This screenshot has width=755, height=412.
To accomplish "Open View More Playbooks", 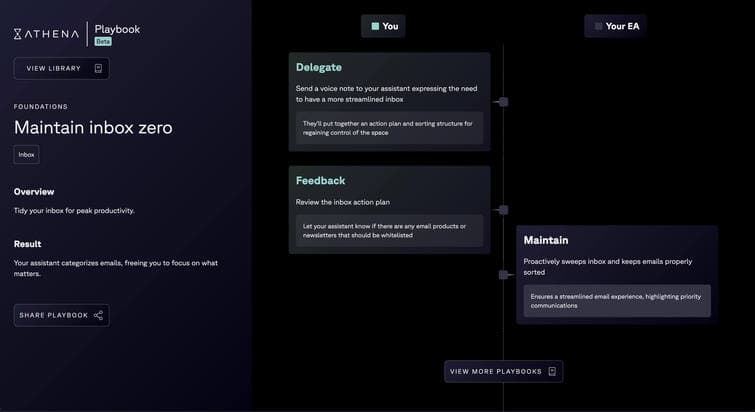I will 504,372.
